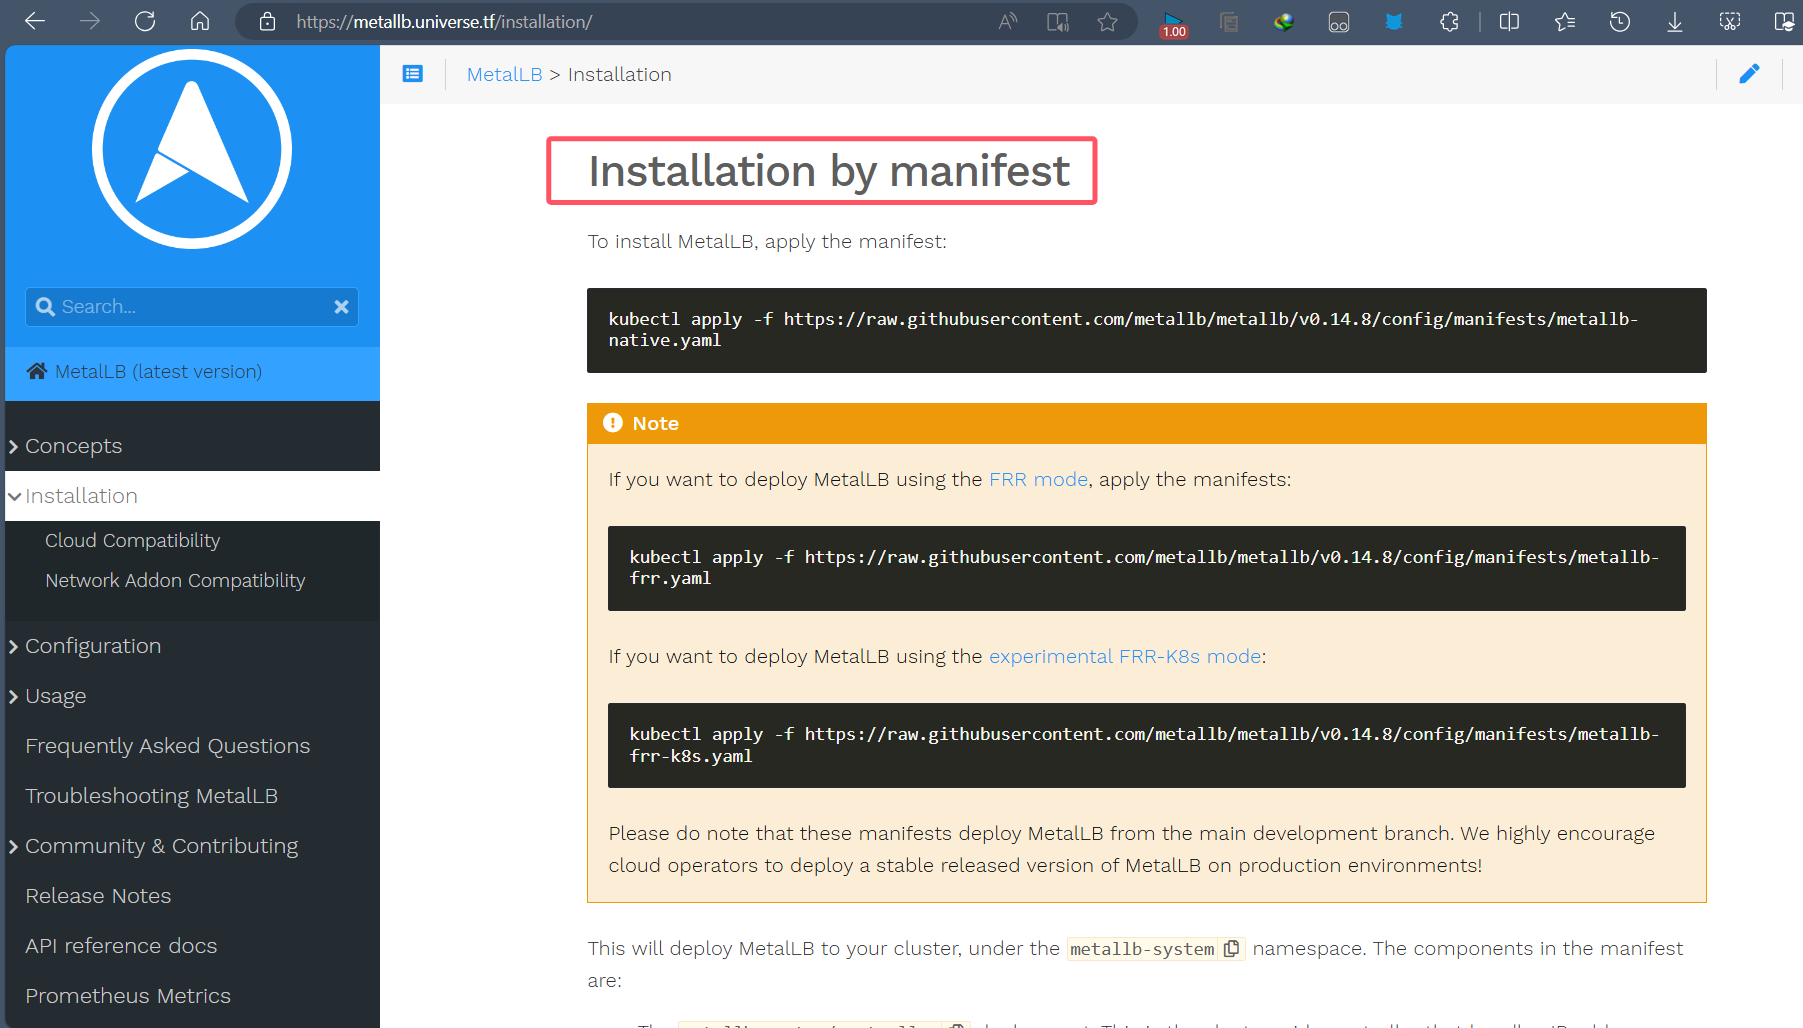1803x1028 pixels.
Task: Open the rounded square extension with two eyes
Action: [x=1339, y=21]
